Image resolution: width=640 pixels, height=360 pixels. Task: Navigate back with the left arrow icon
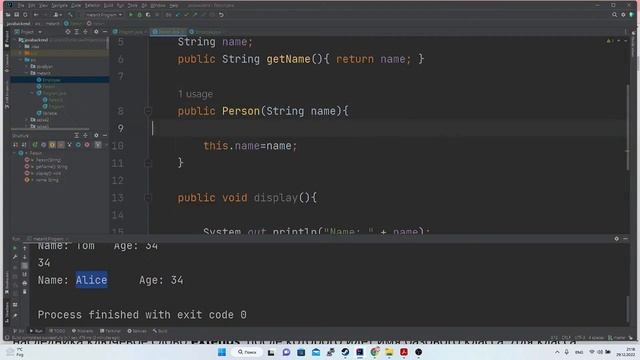pos(36,15)
